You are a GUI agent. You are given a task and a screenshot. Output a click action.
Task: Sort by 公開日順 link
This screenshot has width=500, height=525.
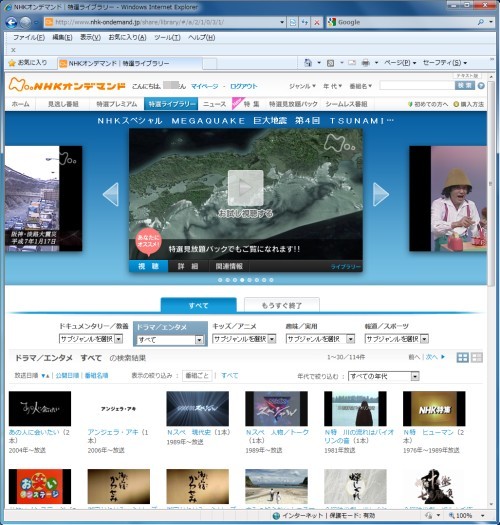click(67, 376)
